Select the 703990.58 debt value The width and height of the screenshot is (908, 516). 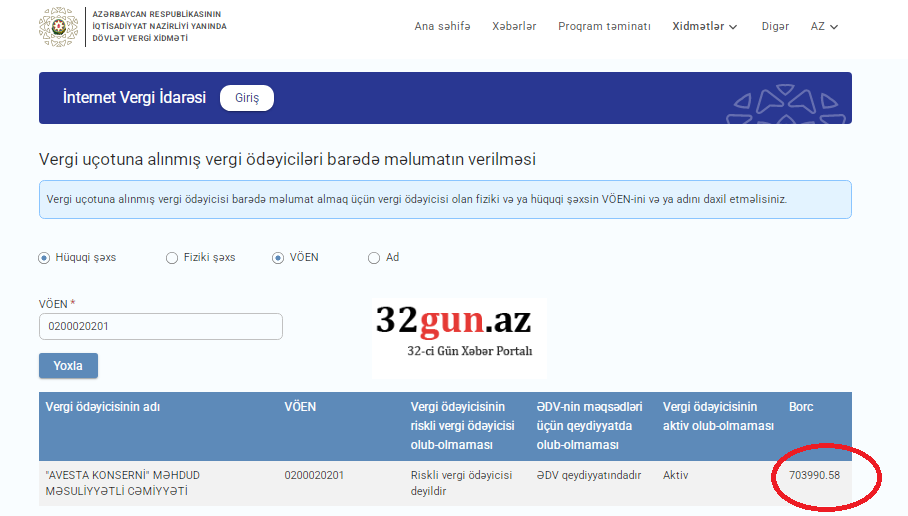pyautogui.click(x=814, y=475)
